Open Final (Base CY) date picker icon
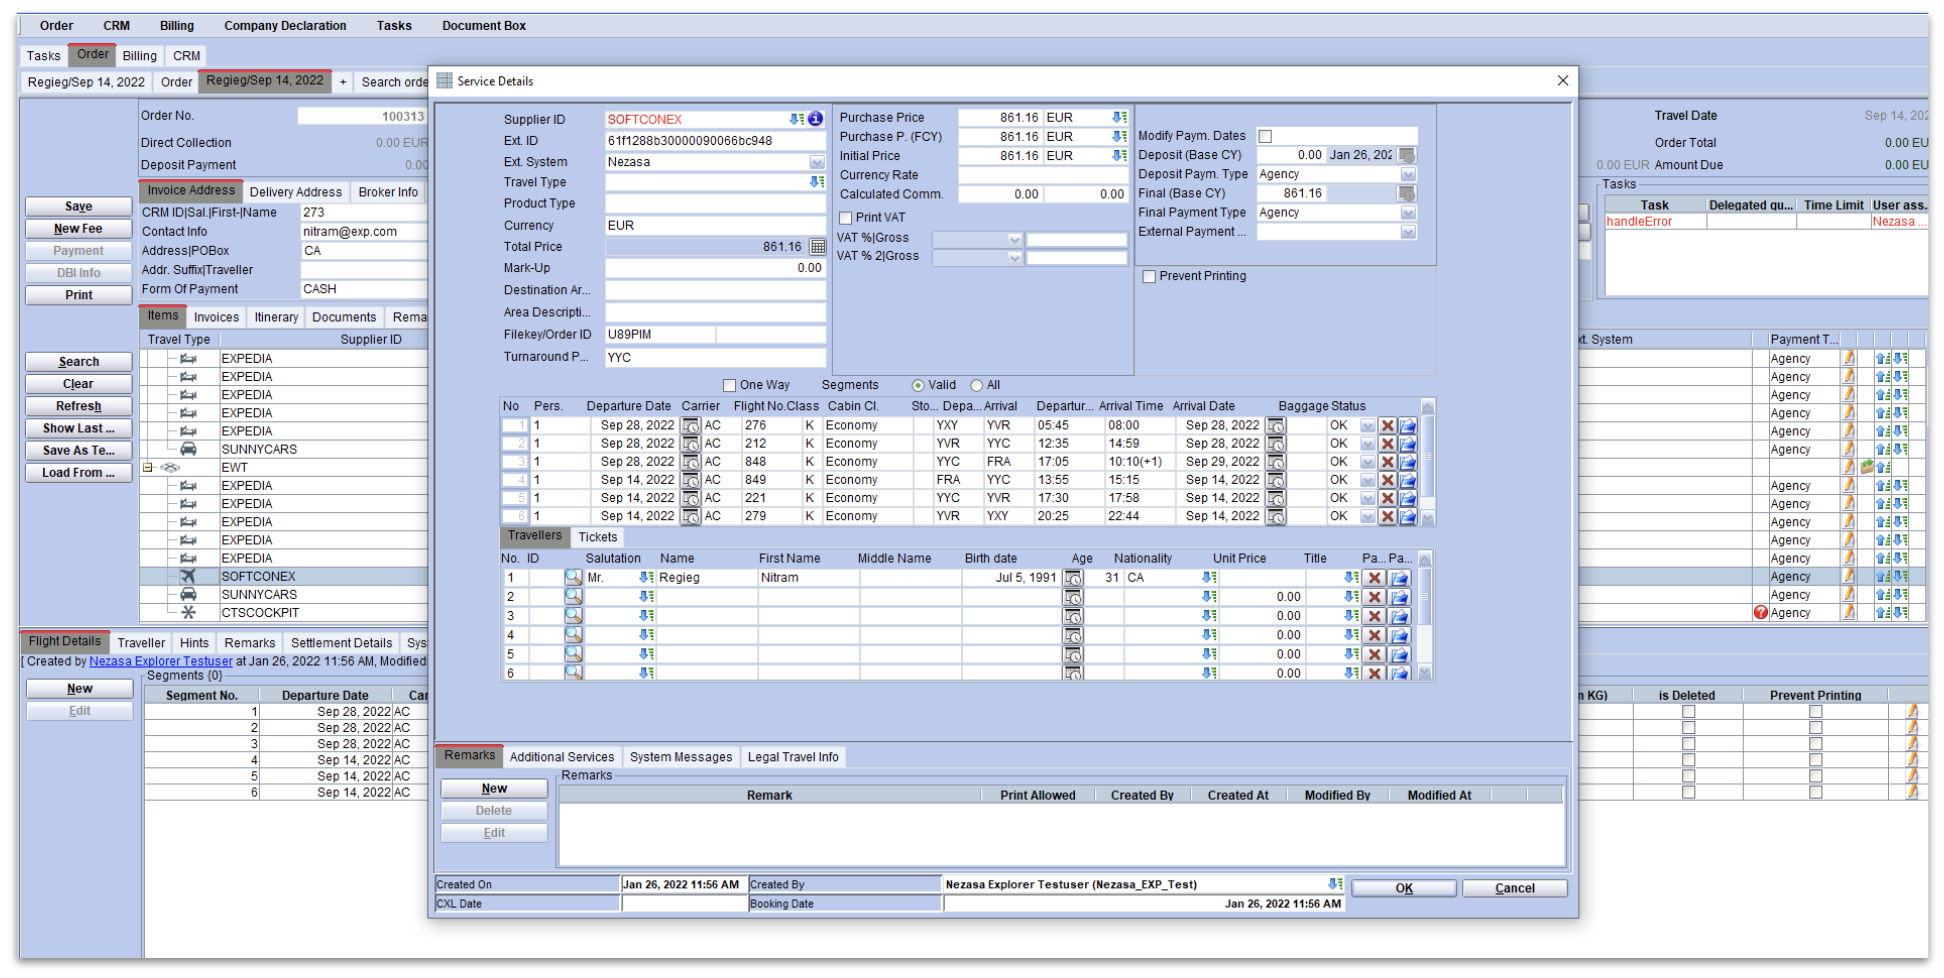 [x=1407, y=193]
